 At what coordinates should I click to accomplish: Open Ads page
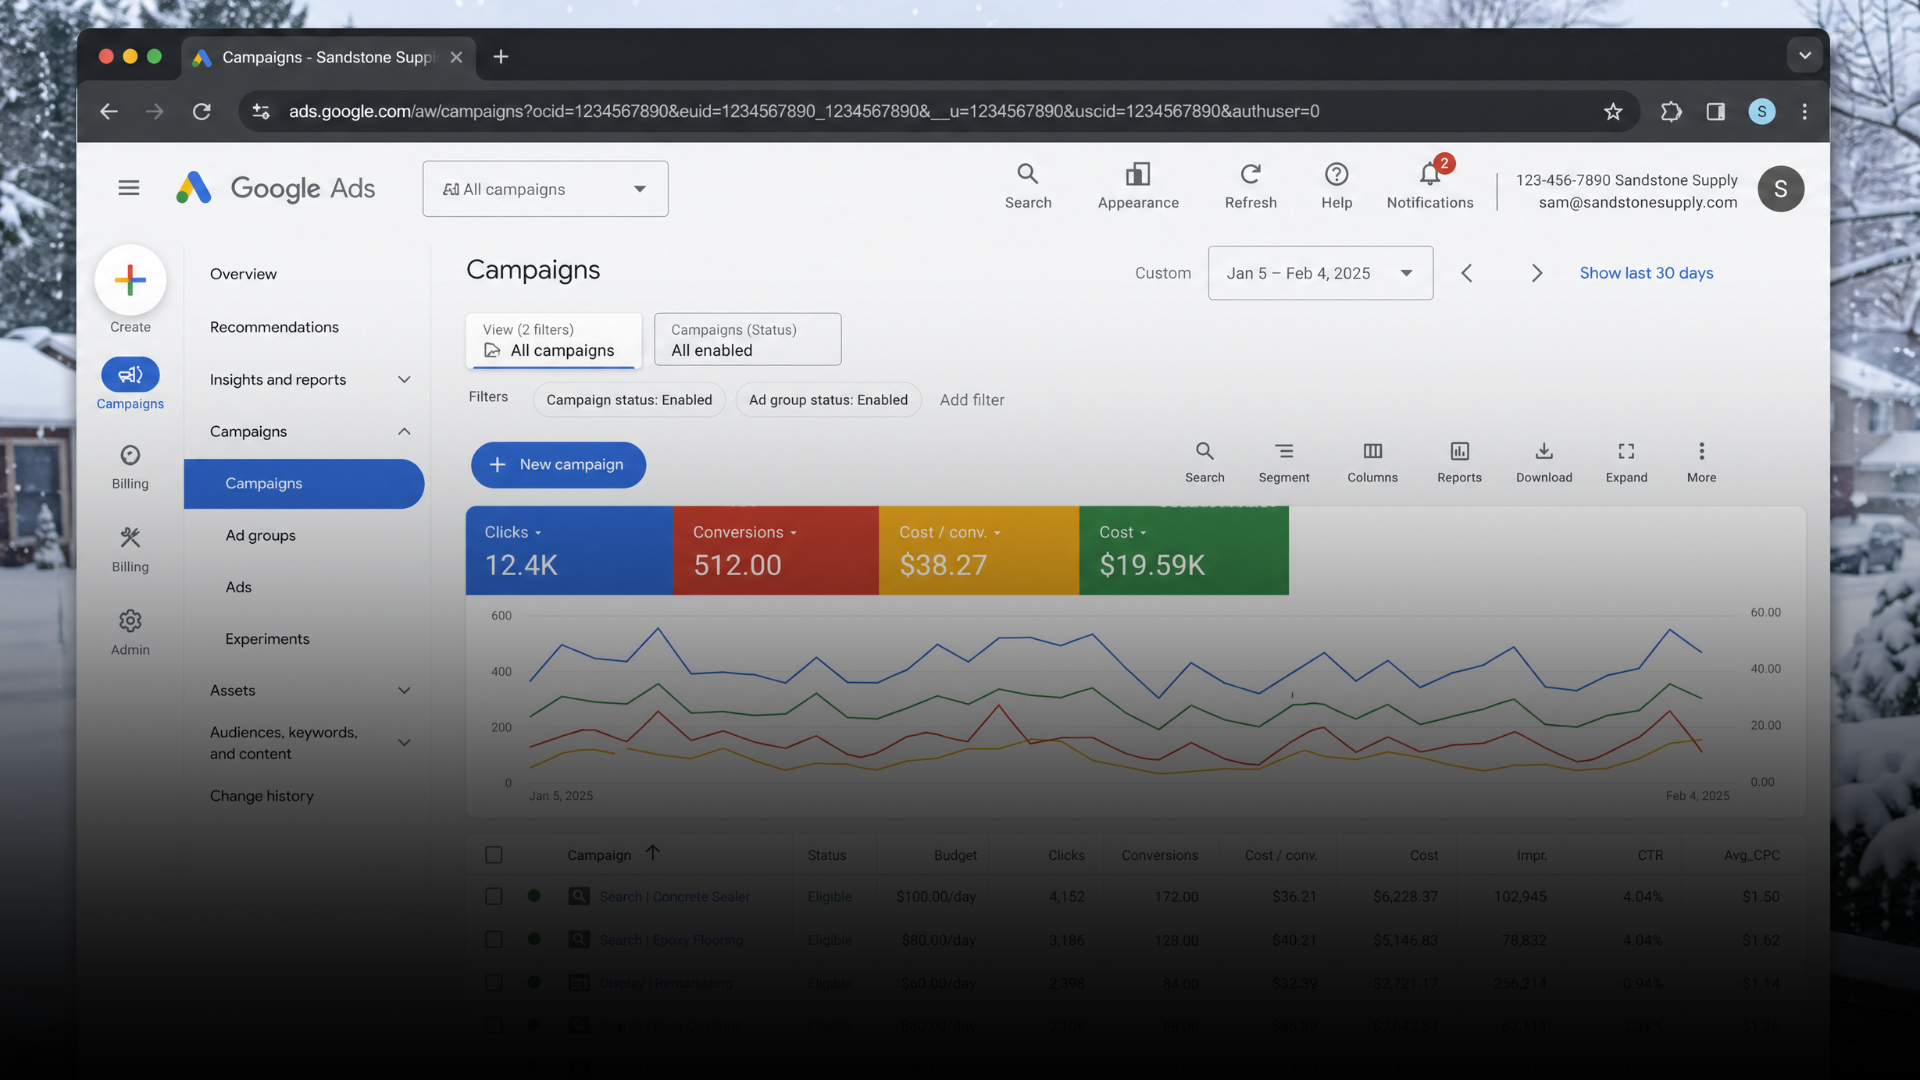click(238, 588)
